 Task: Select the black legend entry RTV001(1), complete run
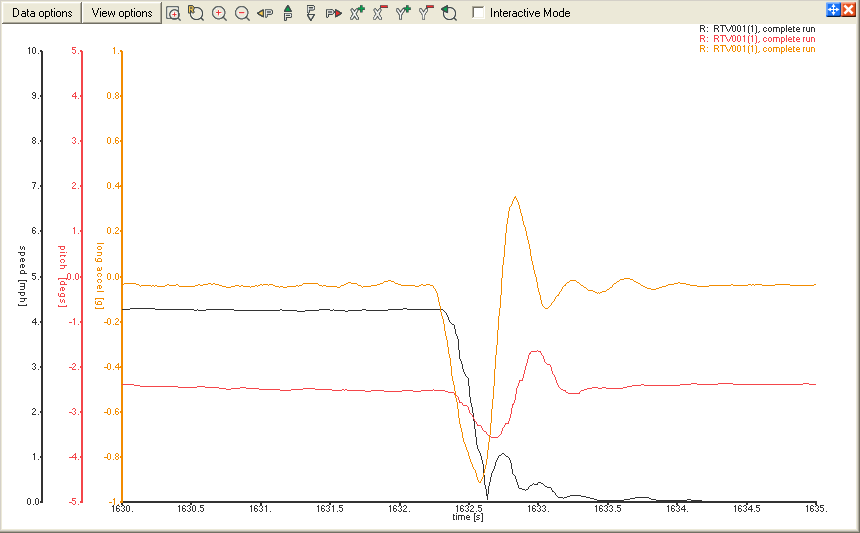[x=757, y=29]
